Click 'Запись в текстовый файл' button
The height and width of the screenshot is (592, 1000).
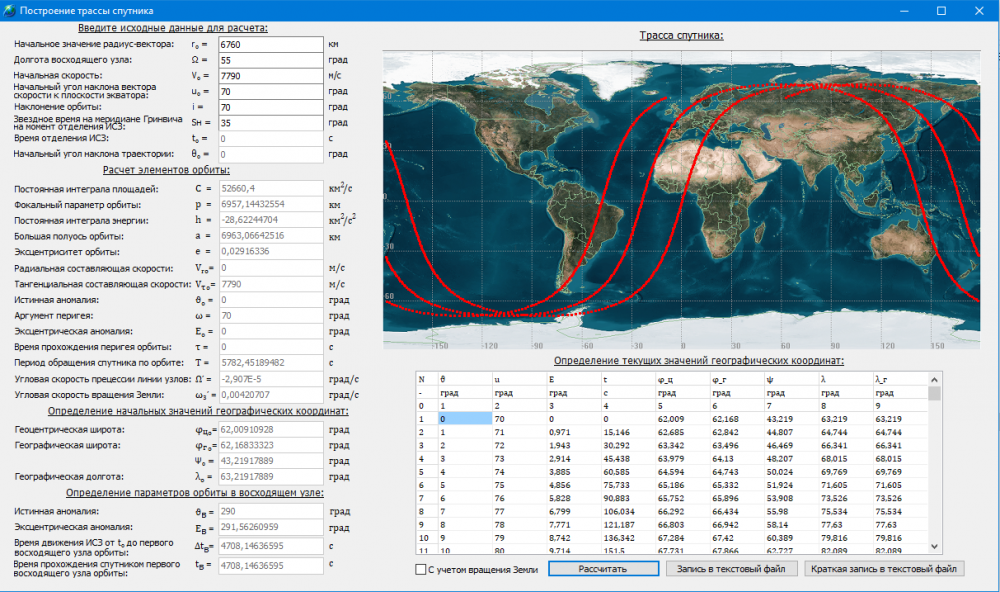(729, 569)
